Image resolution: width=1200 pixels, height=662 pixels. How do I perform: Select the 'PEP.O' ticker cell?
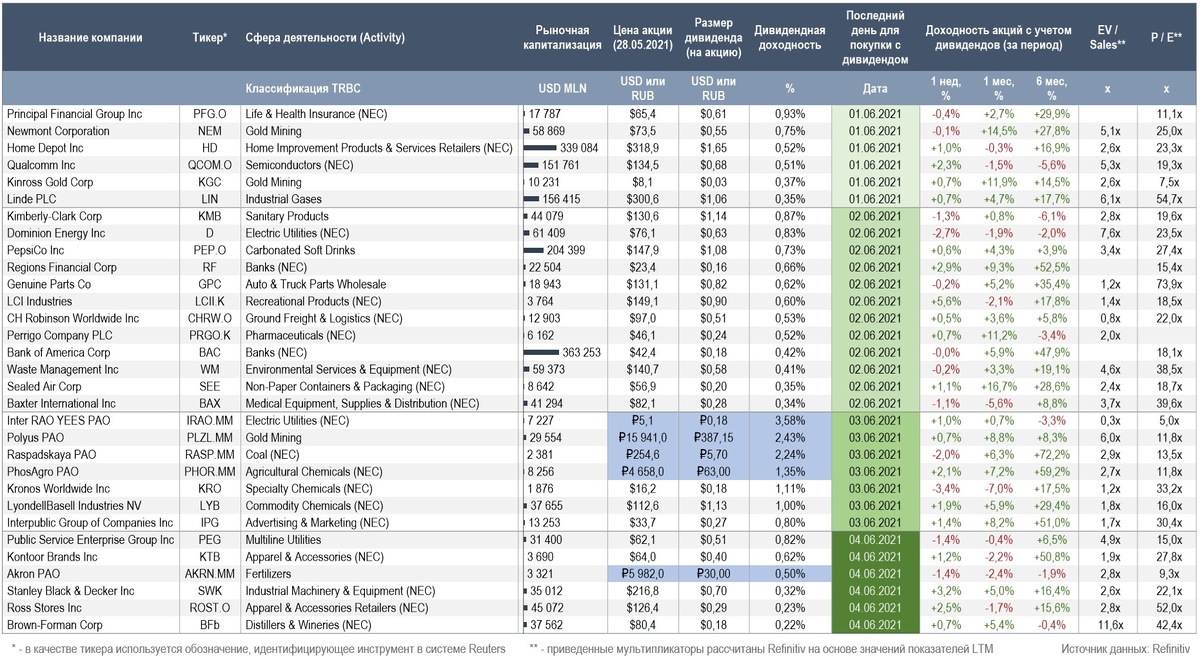click(x=210, y=250)
